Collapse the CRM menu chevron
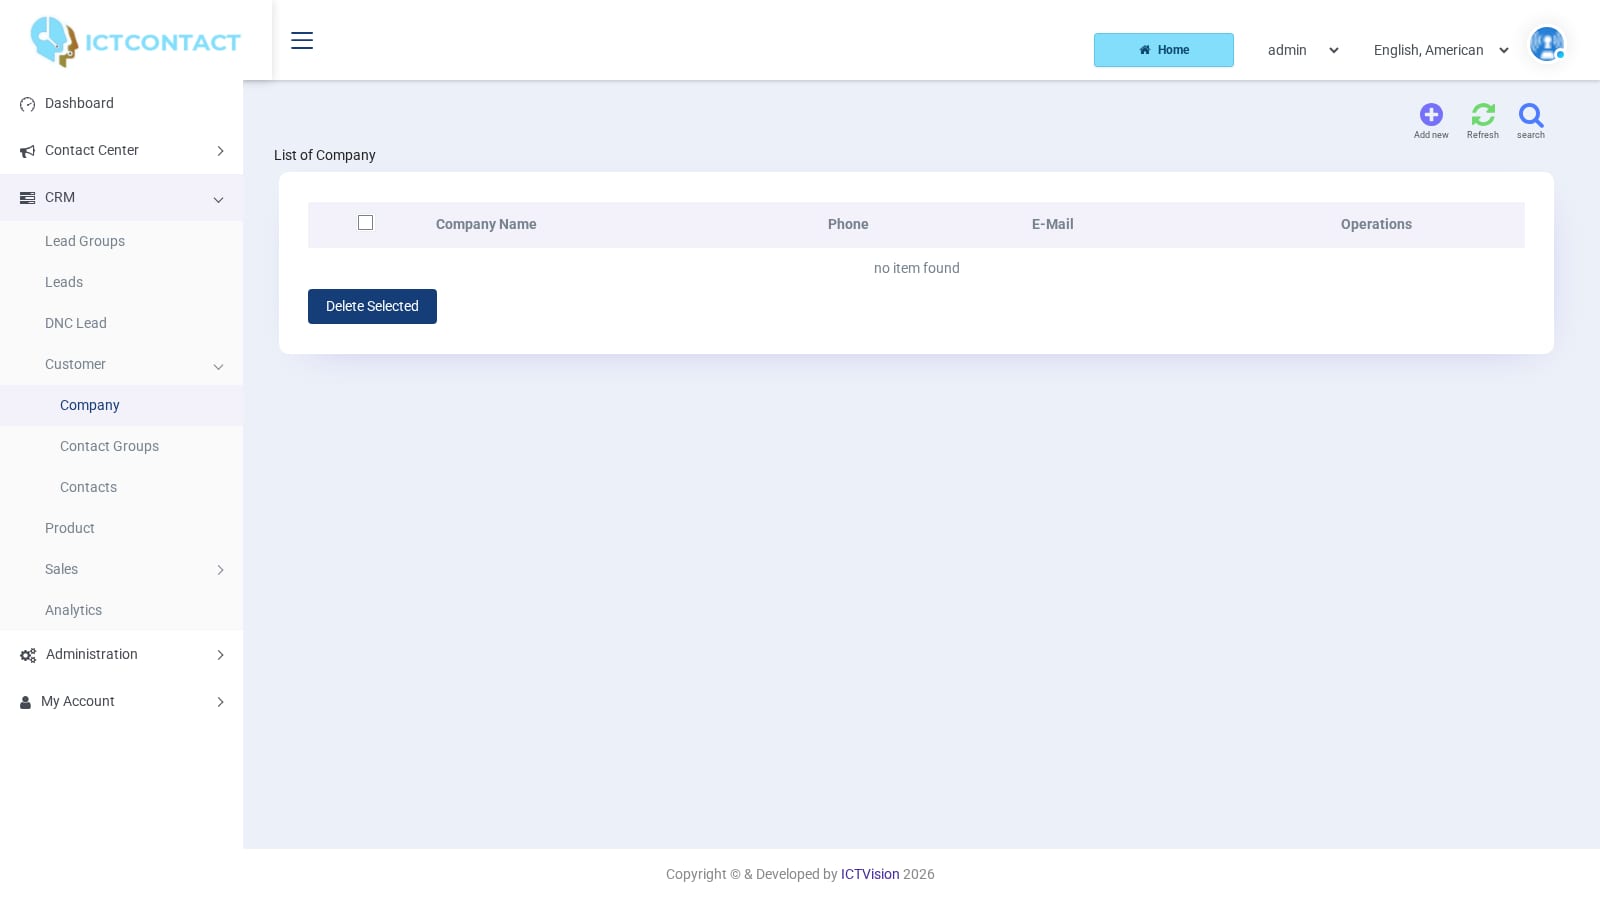The width and height of the screenshot is (1600, 900). coord(218,199)
